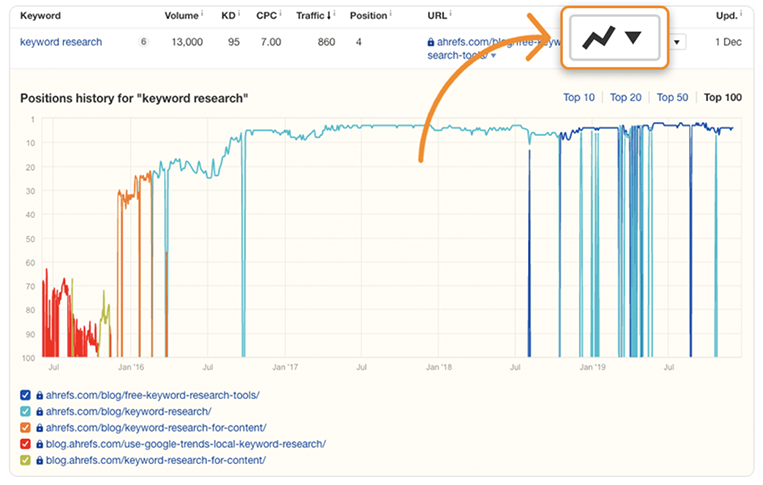763x485 pixels.
Task: Toggle the ahrefs.com/blog/keyword-research/ checkbox
Action: pyautogui.click(x=25, y=412)
